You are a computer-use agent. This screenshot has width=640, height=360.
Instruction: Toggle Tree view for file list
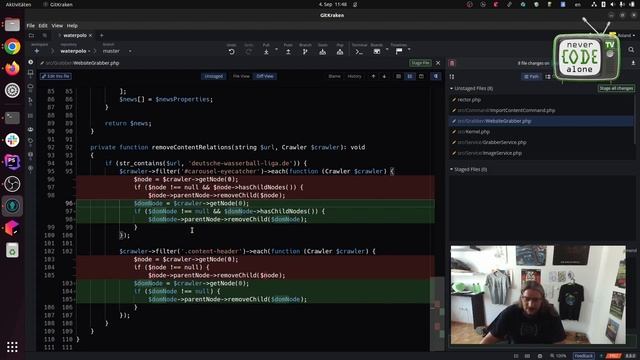(548, 76)
